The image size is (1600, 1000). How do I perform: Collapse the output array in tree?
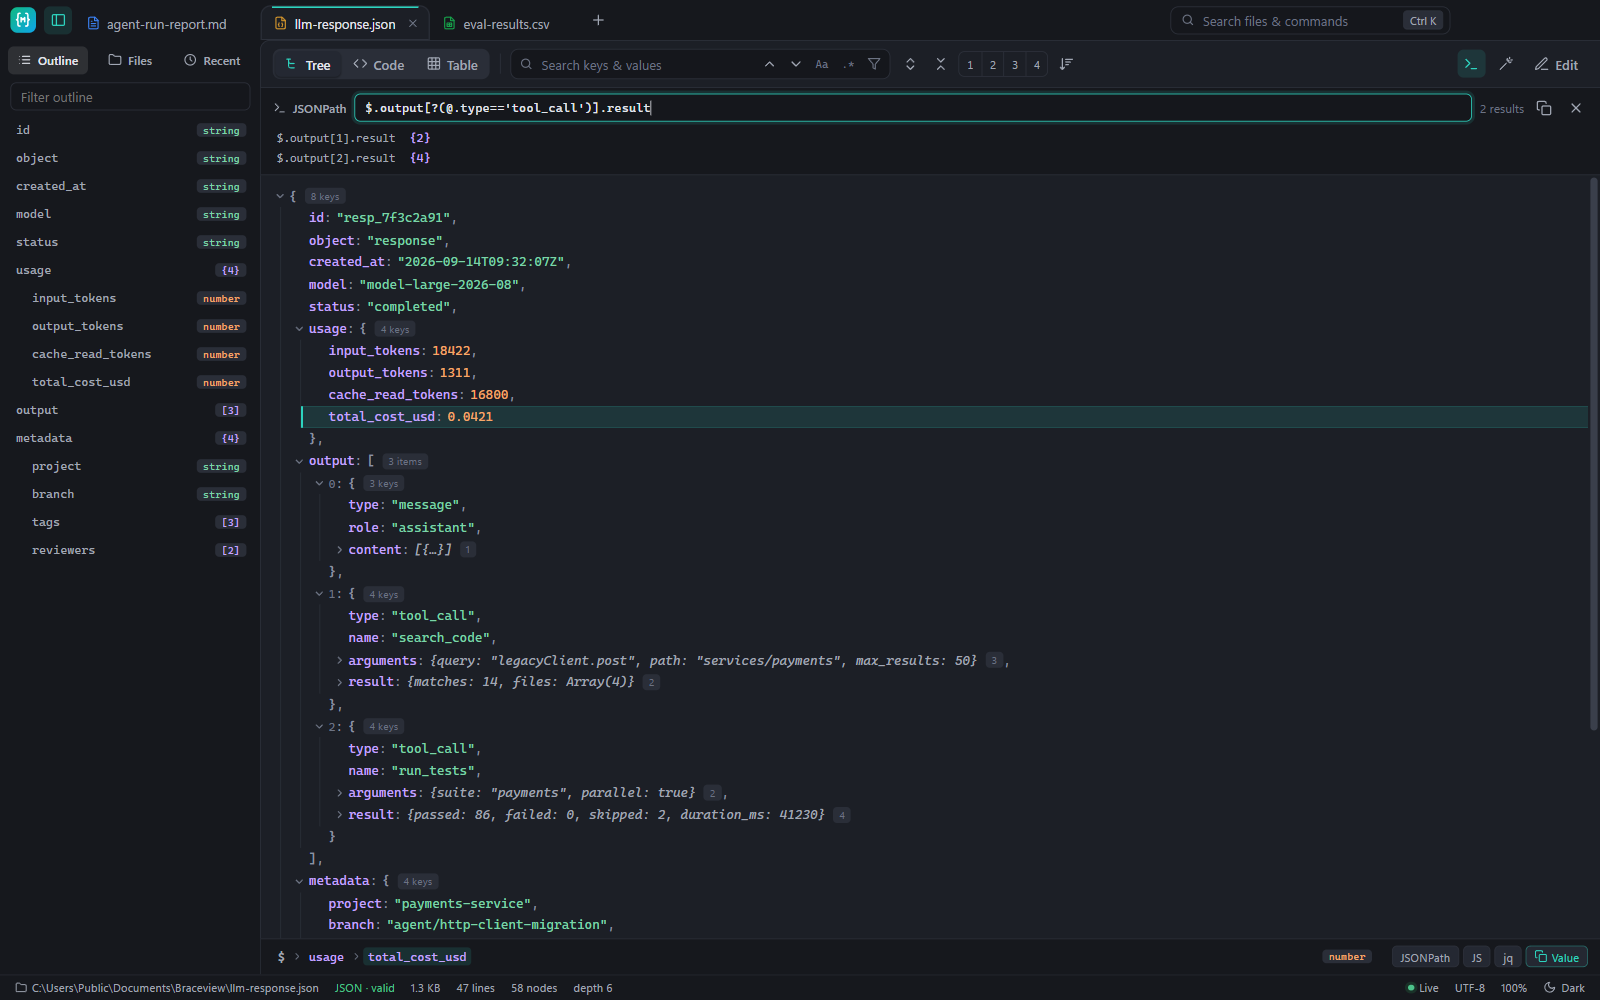coord(299,461)
